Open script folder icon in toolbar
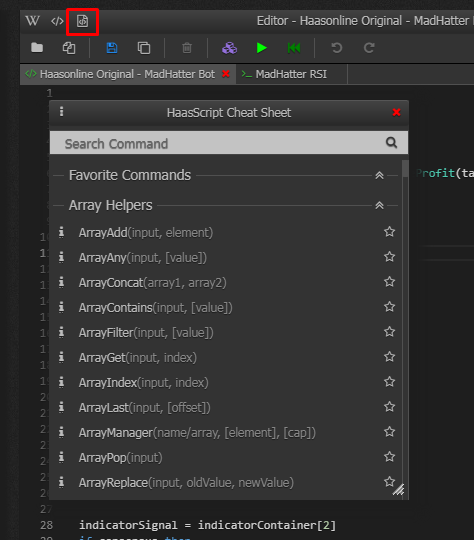This screenshot has width=474, height=540. [37, 48]
